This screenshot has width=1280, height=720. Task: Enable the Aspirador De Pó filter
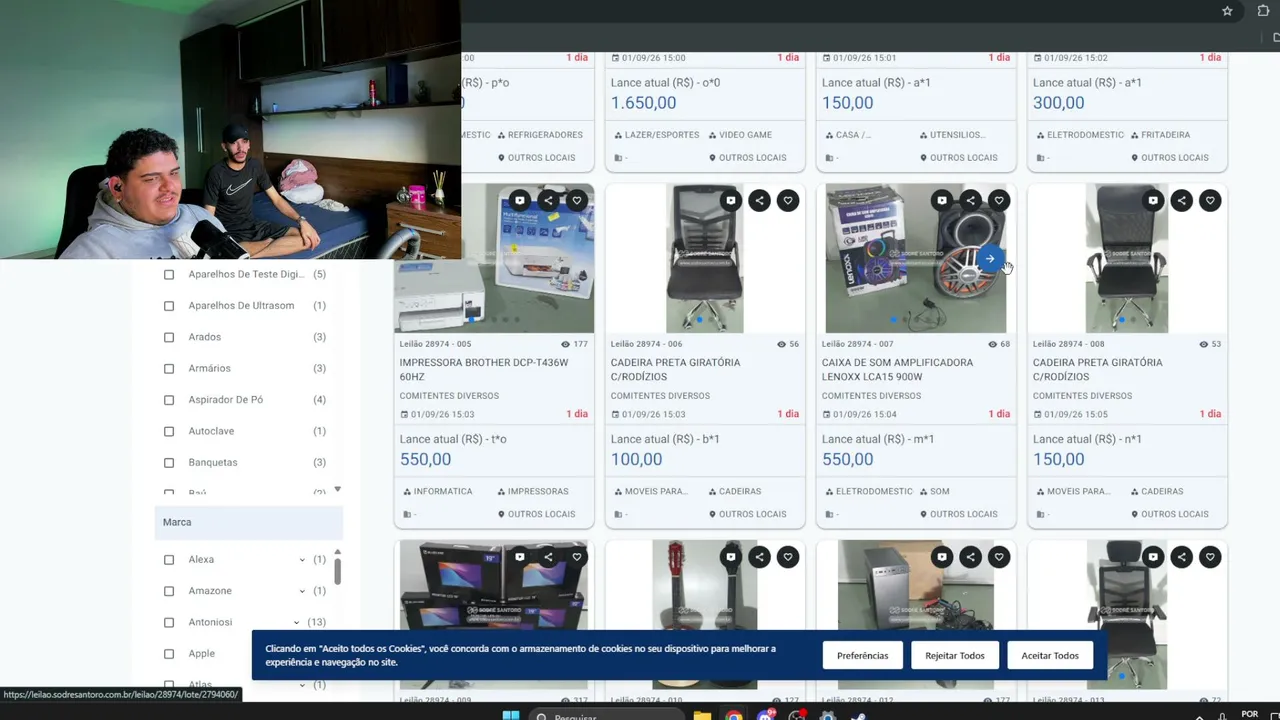point(169,400)
